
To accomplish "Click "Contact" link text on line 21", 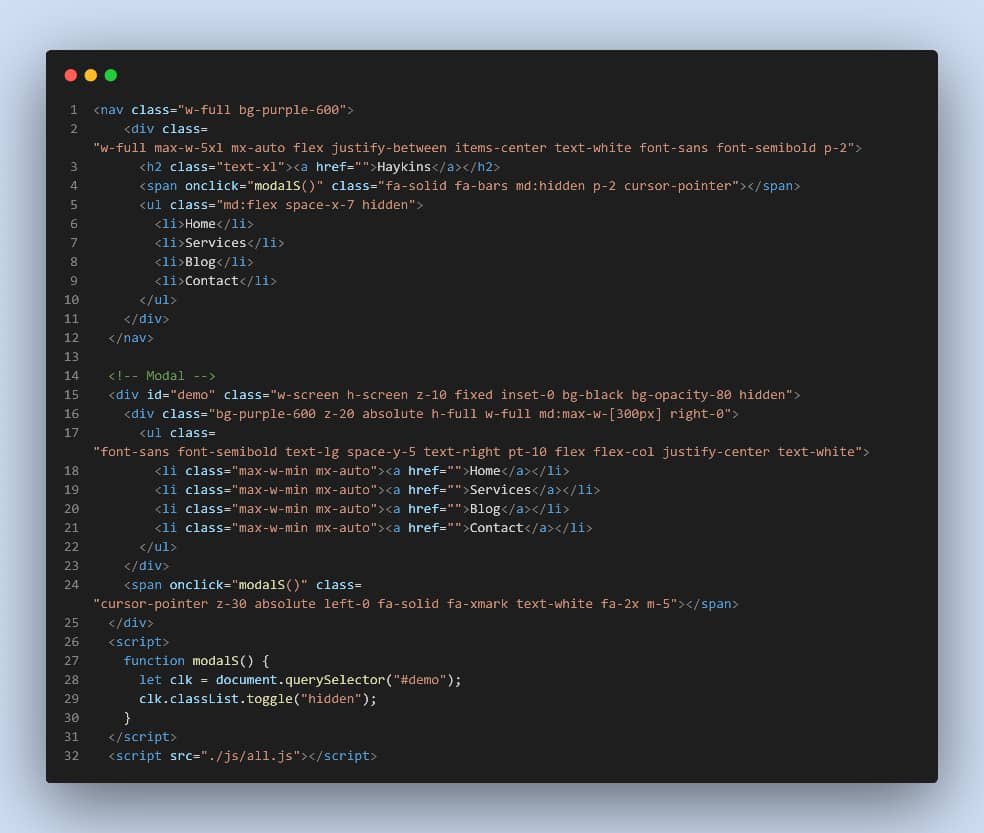I will pos(496,528).
